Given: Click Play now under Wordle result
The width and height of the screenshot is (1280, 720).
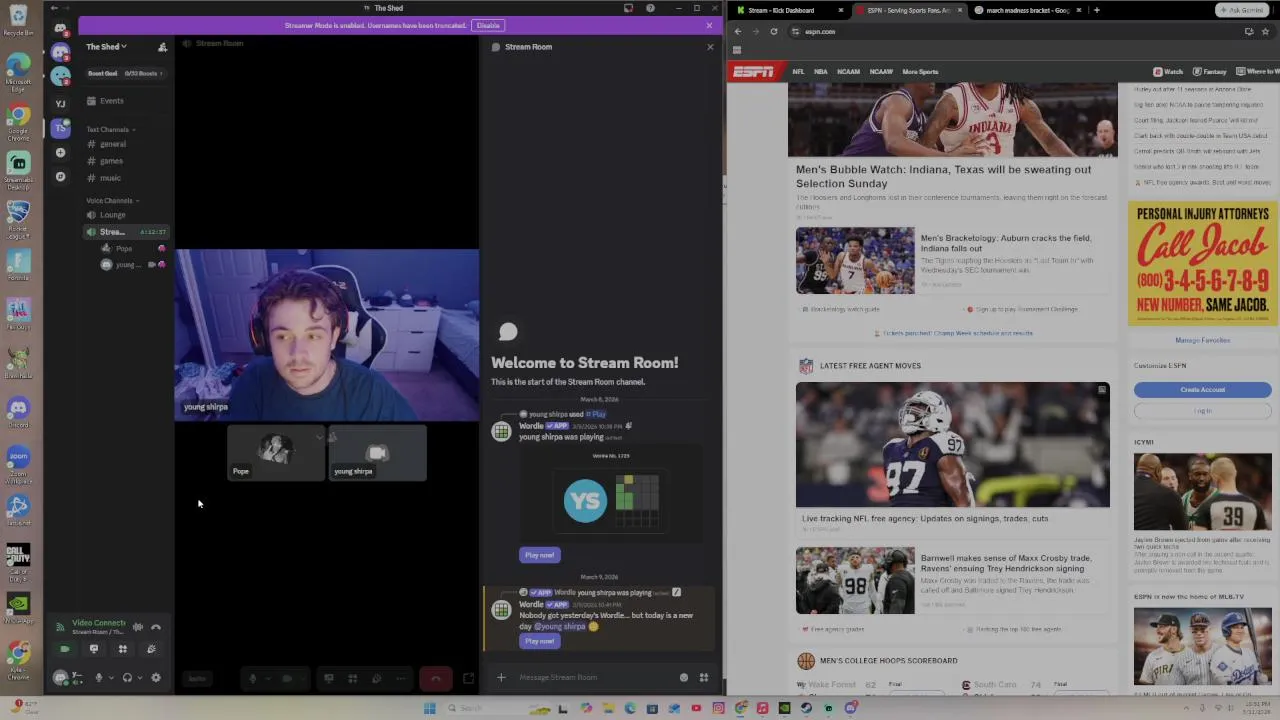Looking at the screenshot, I should coord(540,555).
